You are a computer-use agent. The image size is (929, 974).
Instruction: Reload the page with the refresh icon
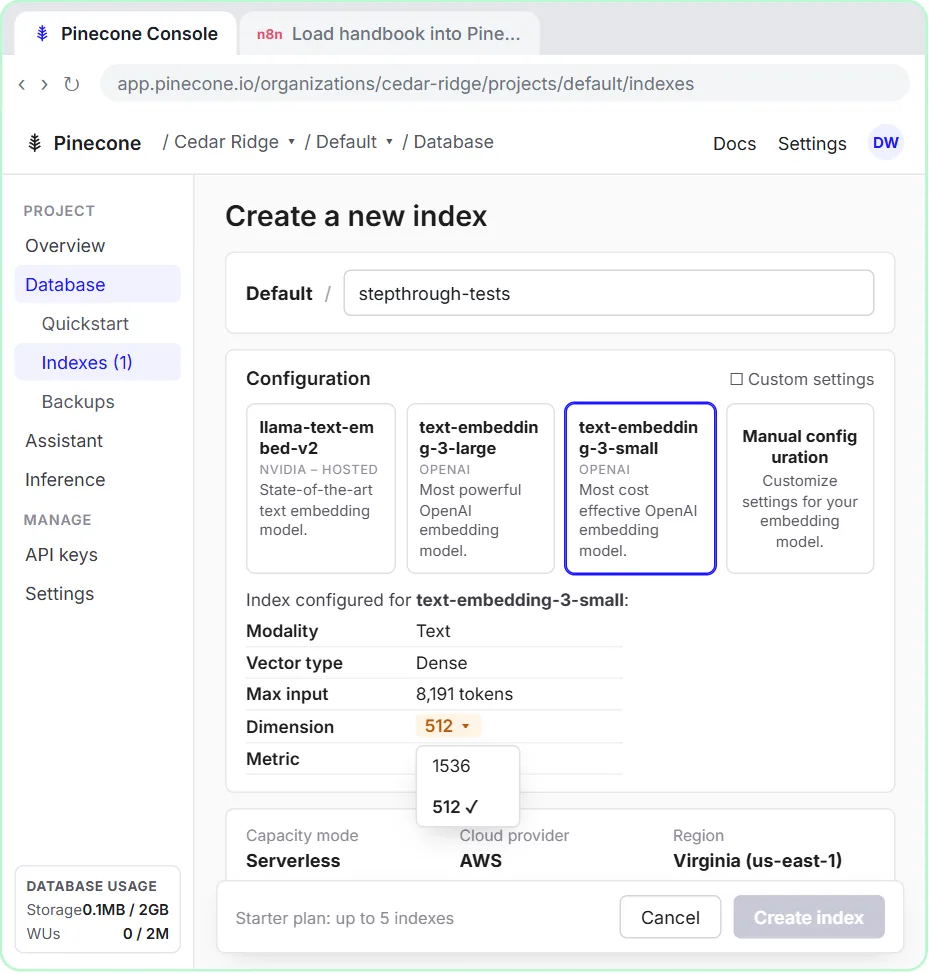(71, 84)
